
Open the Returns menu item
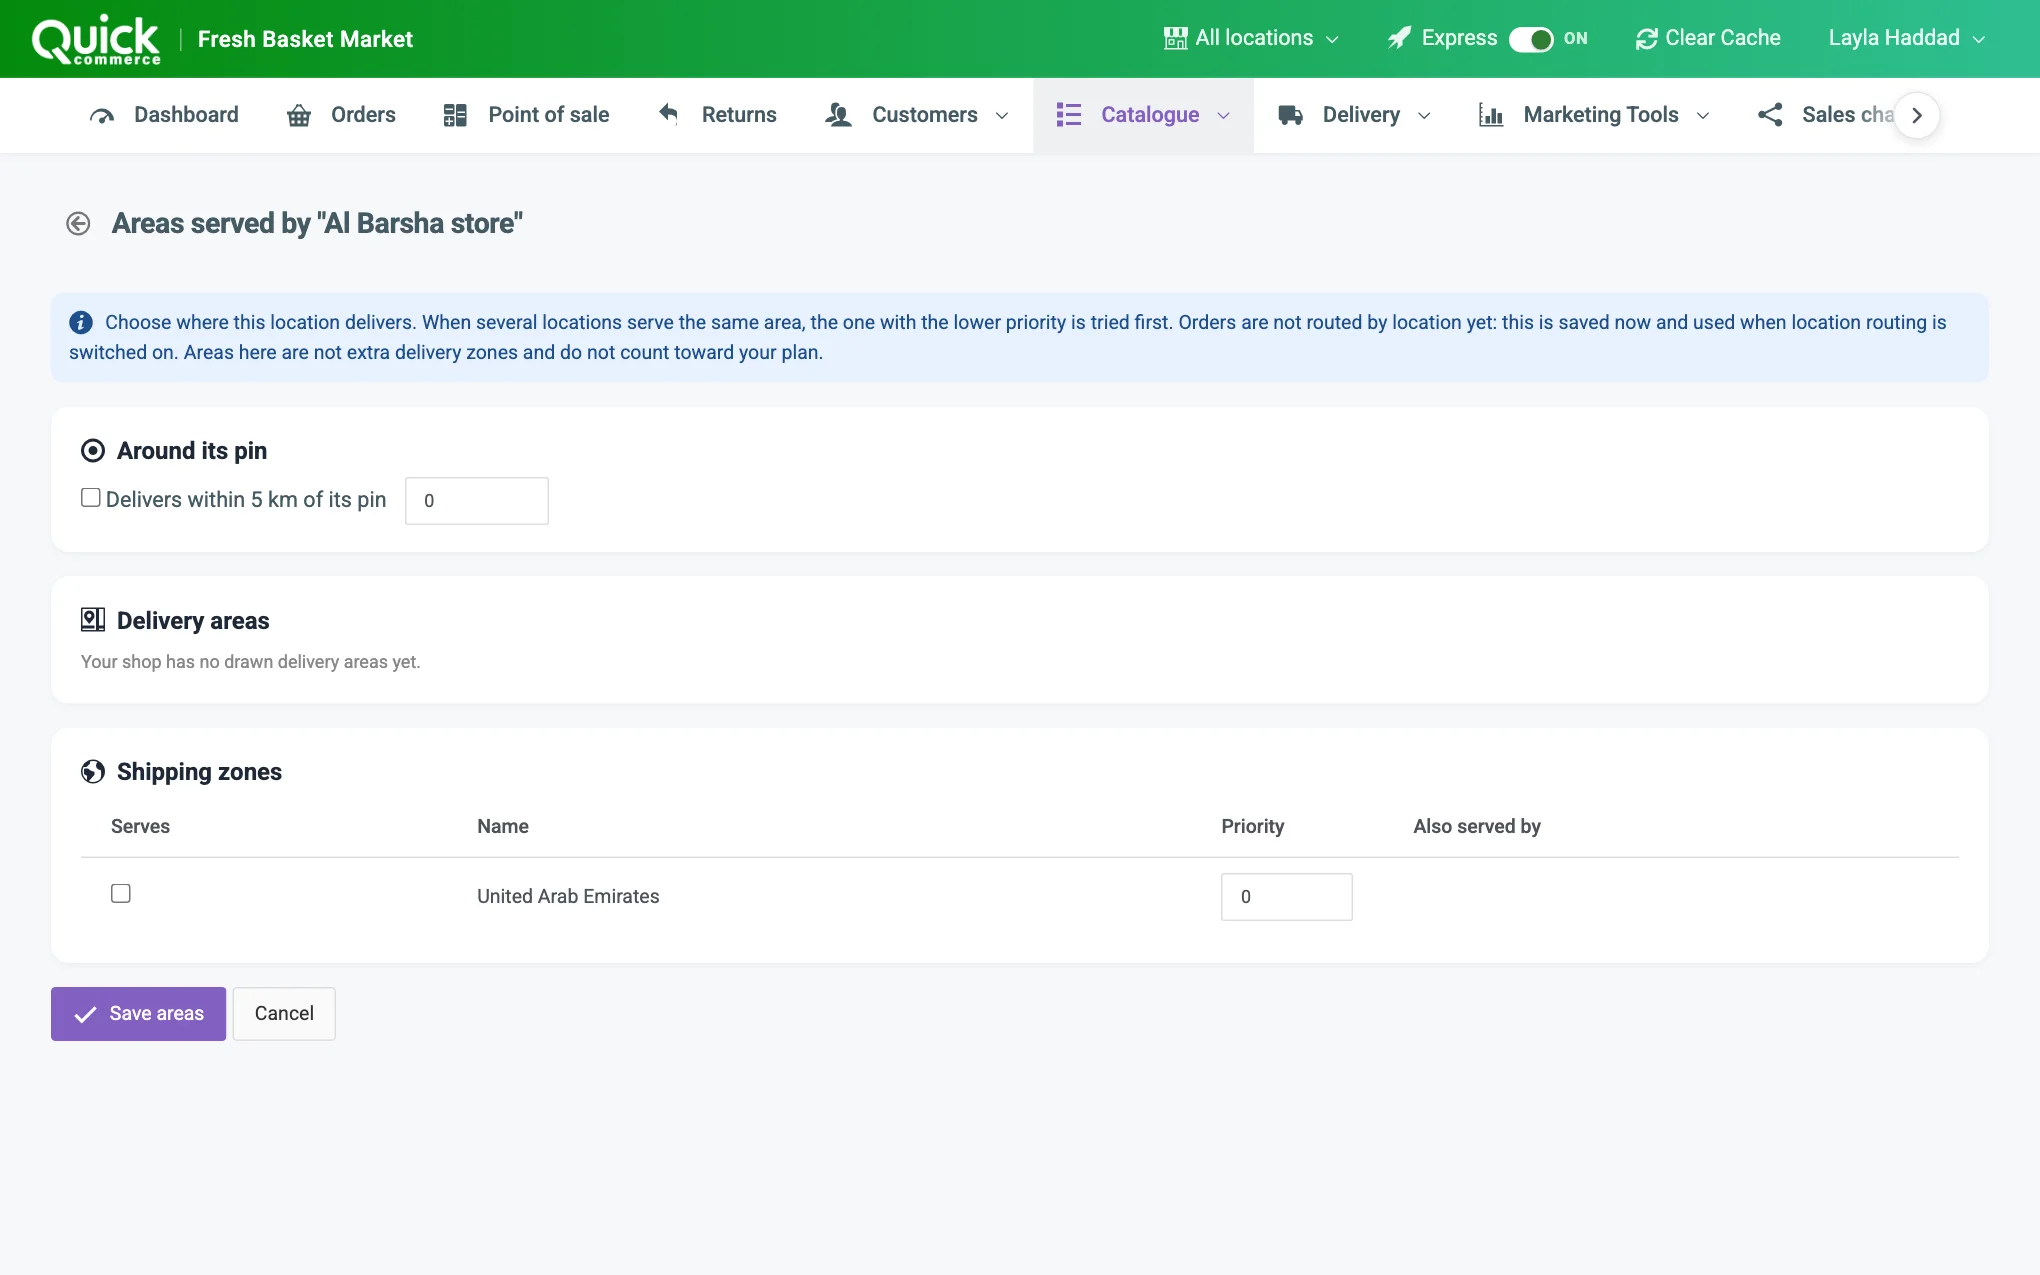coord(717,115)
